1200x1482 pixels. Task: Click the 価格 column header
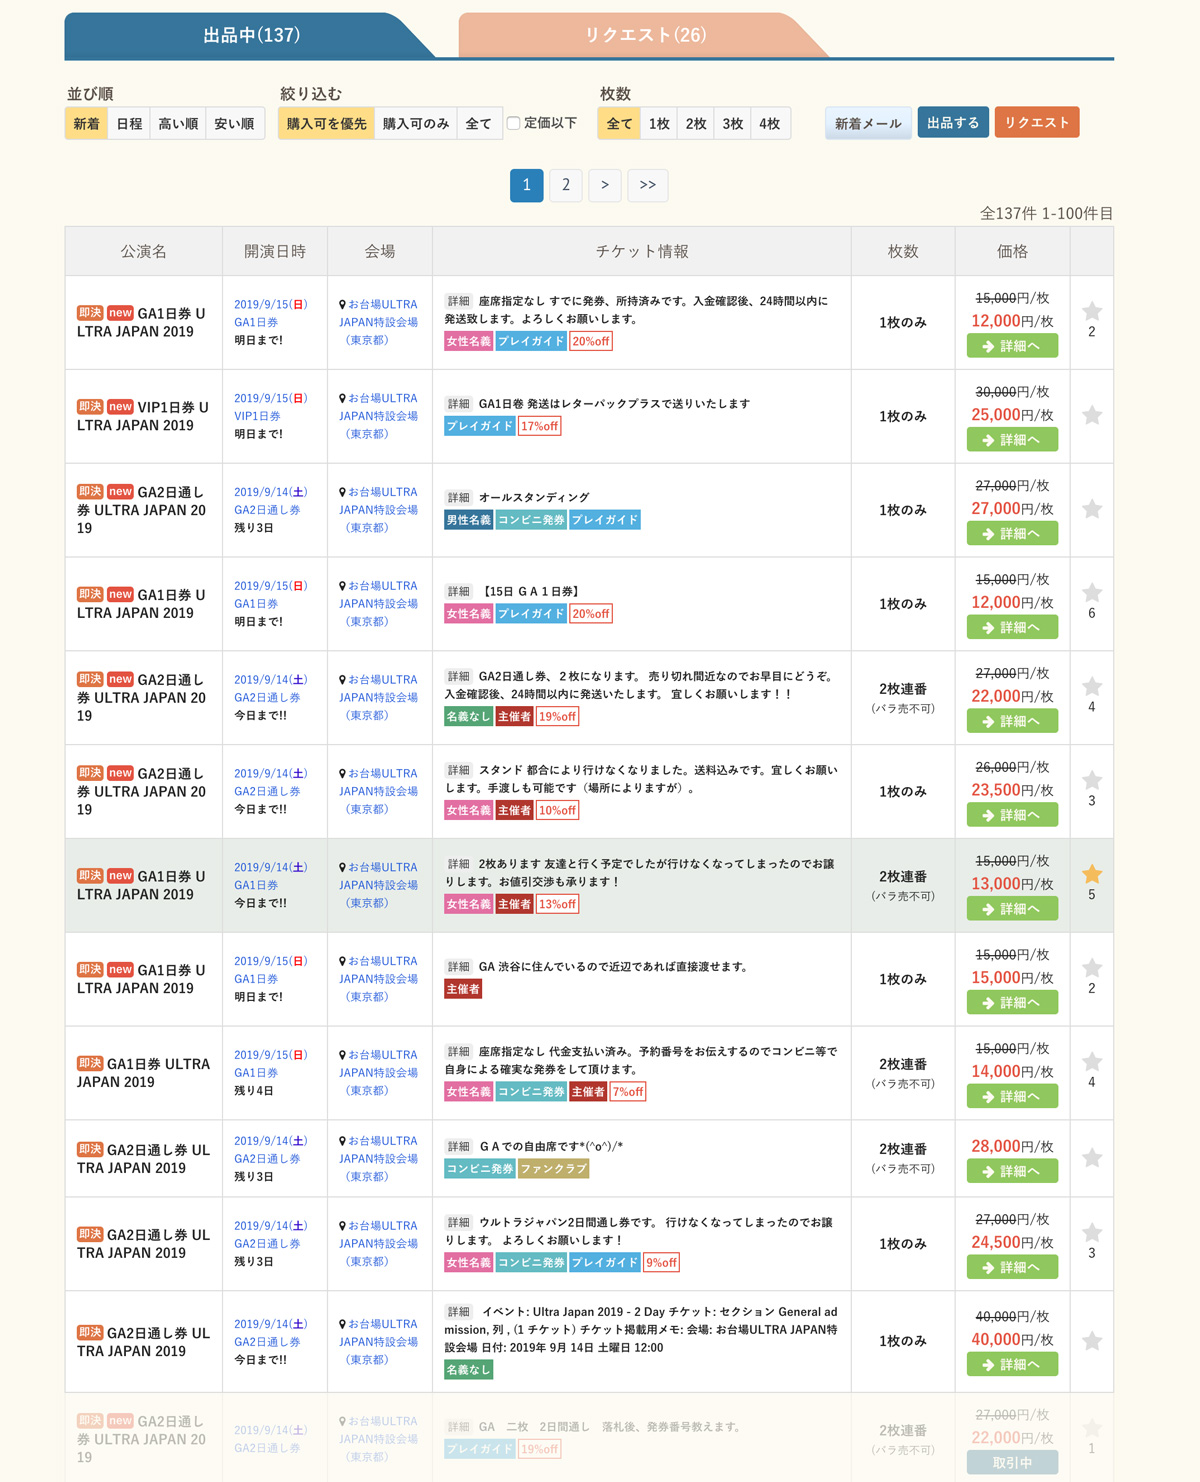click(1012, 251)
